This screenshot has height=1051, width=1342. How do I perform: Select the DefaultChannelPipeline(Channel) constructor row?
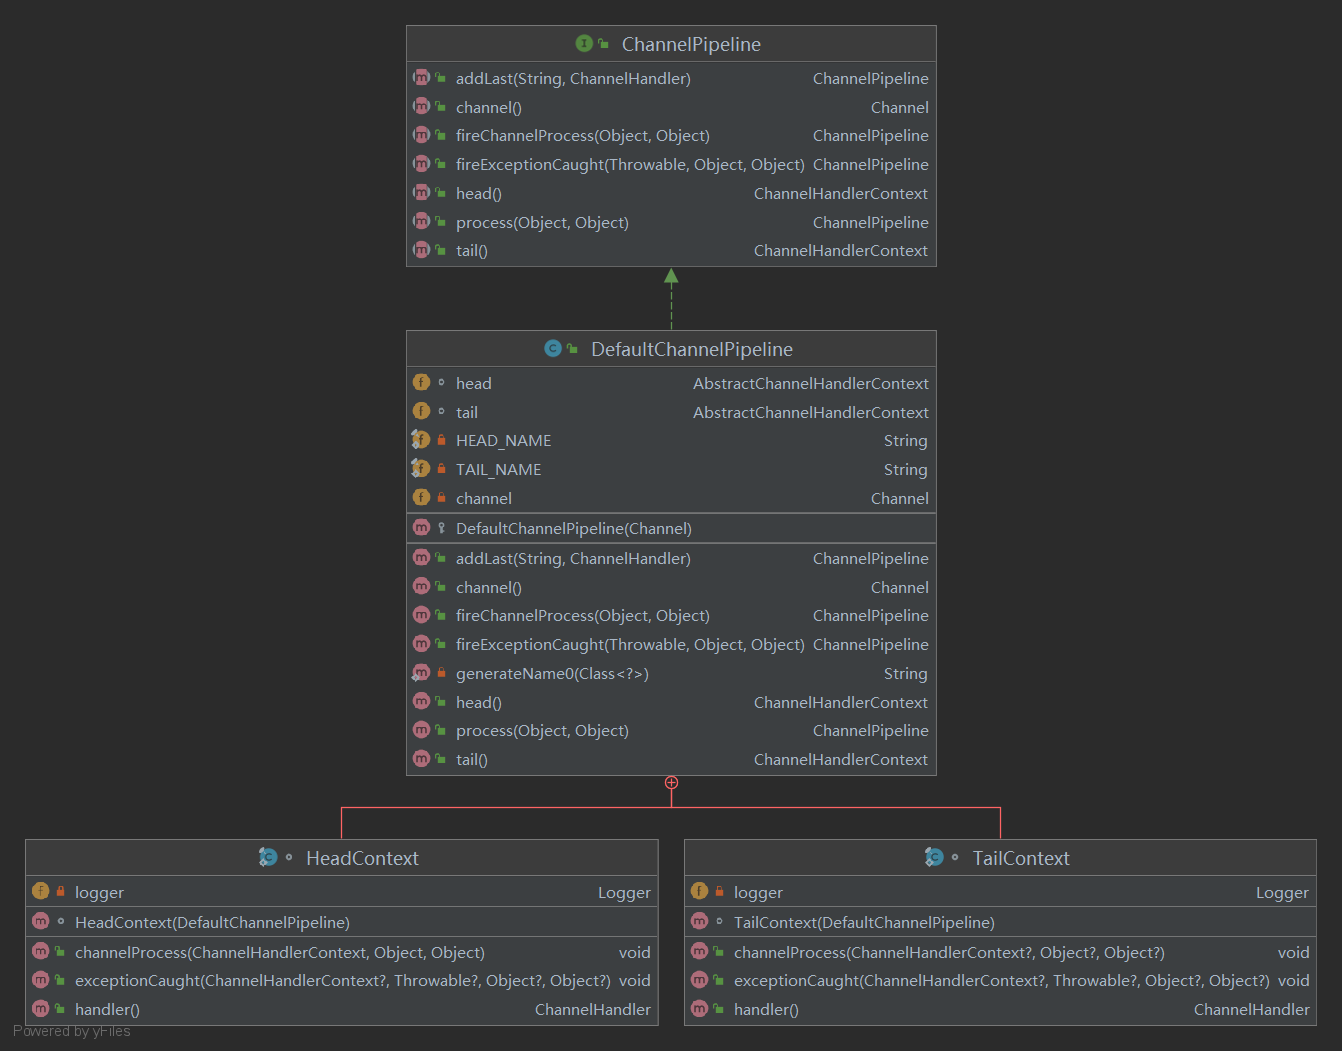(573, 528)
